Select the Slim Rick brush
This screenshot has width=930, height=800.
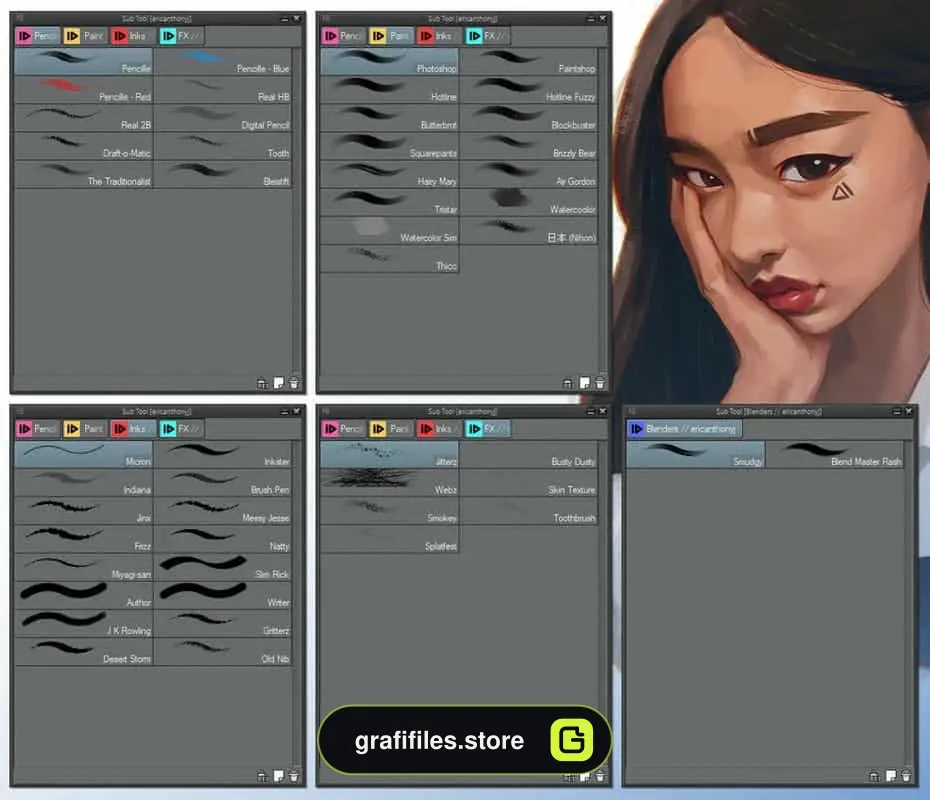click(x=223, y=567)
